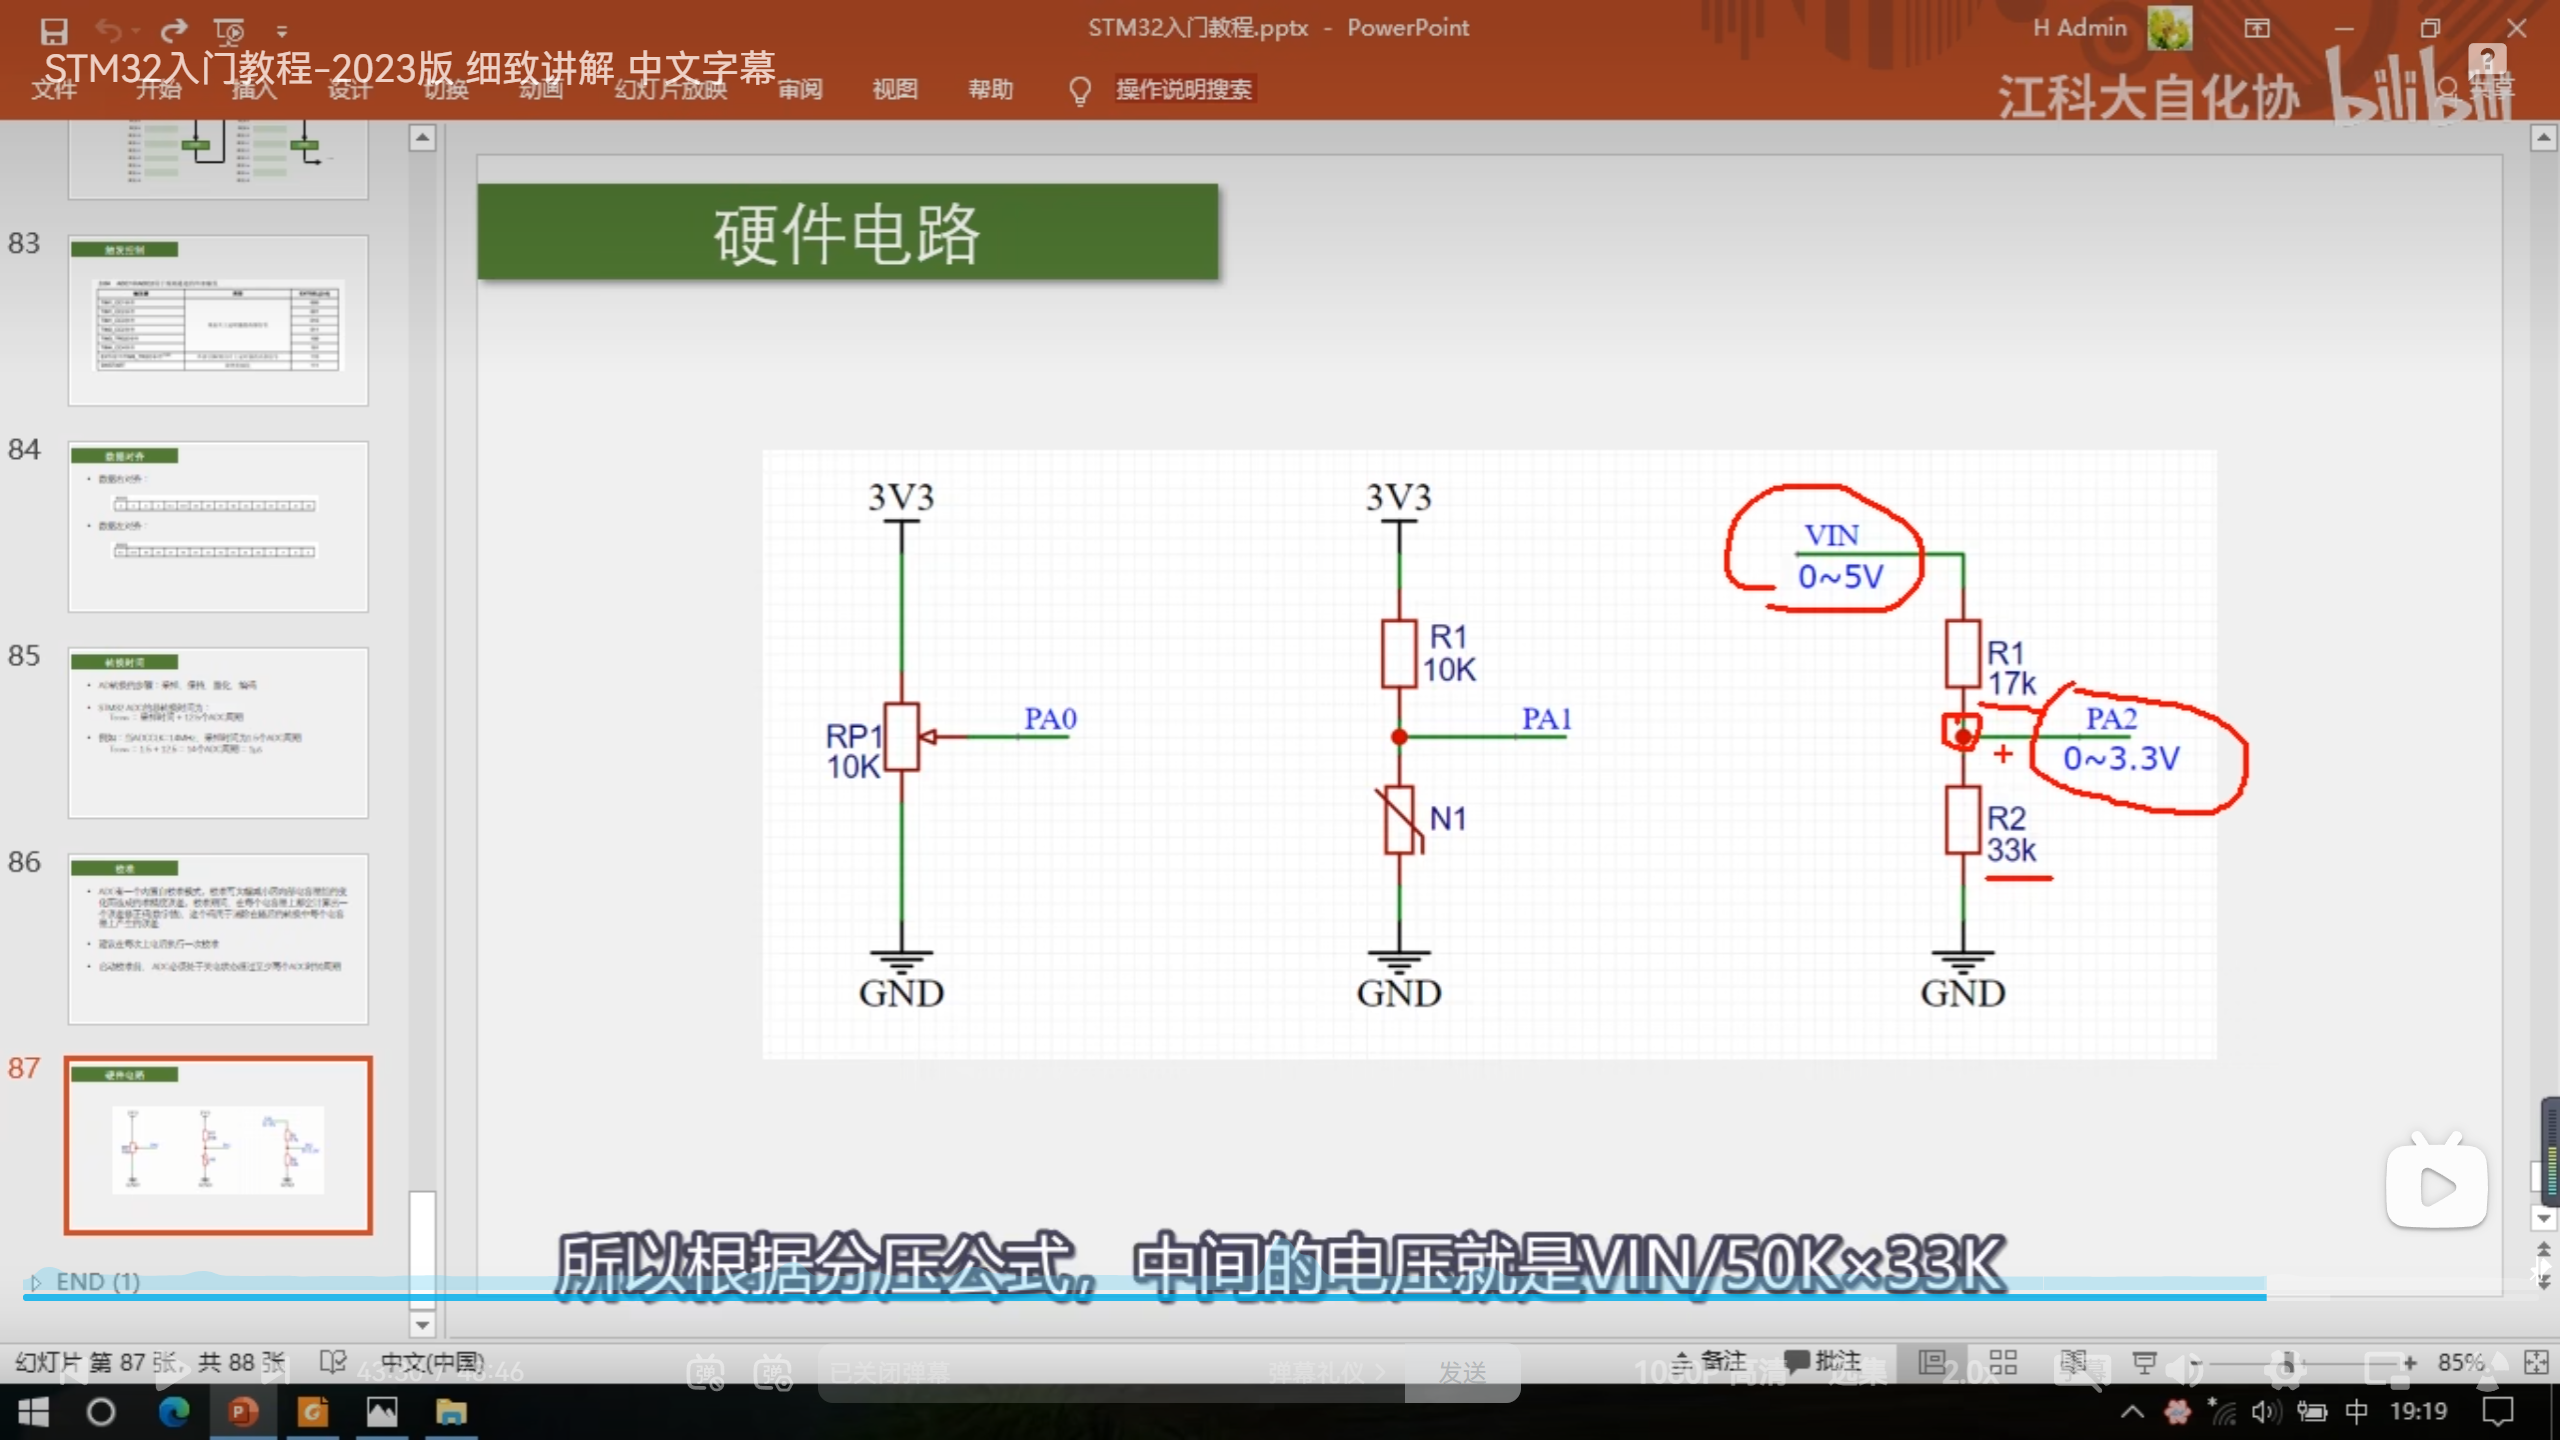The image size is (2560, 1440).
Task: Click the 中文(中国) language indicator
Action: pyautogui.click(x=432, y=1362)
